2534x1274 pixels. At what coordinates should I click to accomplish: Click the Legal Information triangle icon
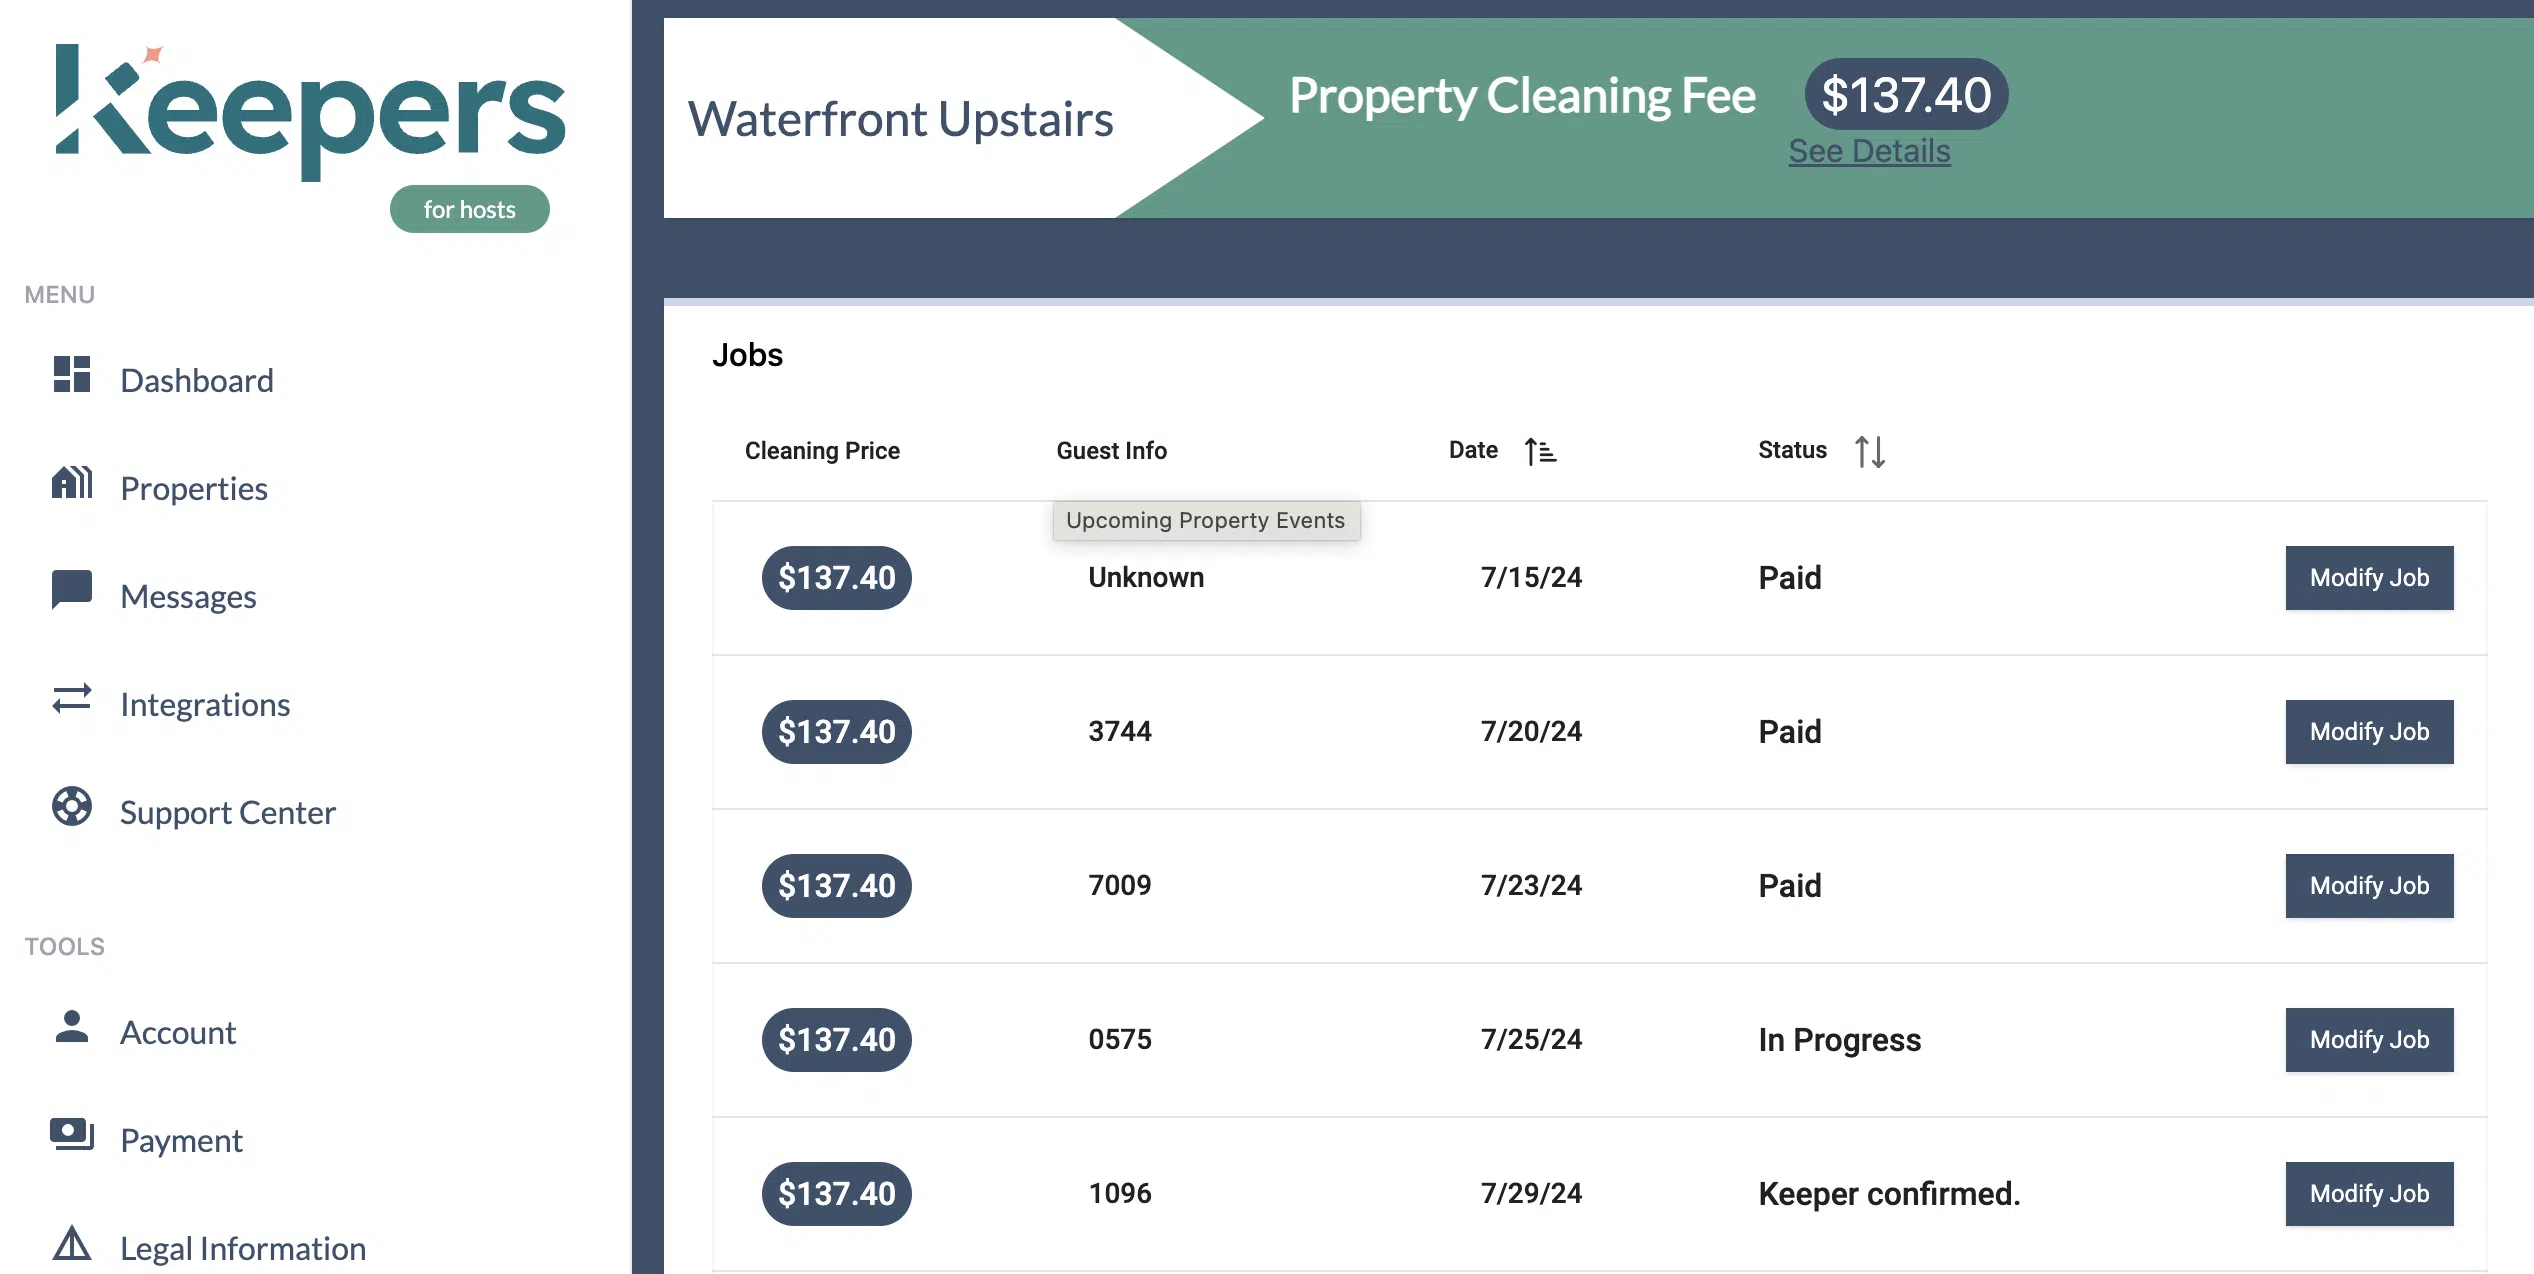click(x=72, y=1243)
